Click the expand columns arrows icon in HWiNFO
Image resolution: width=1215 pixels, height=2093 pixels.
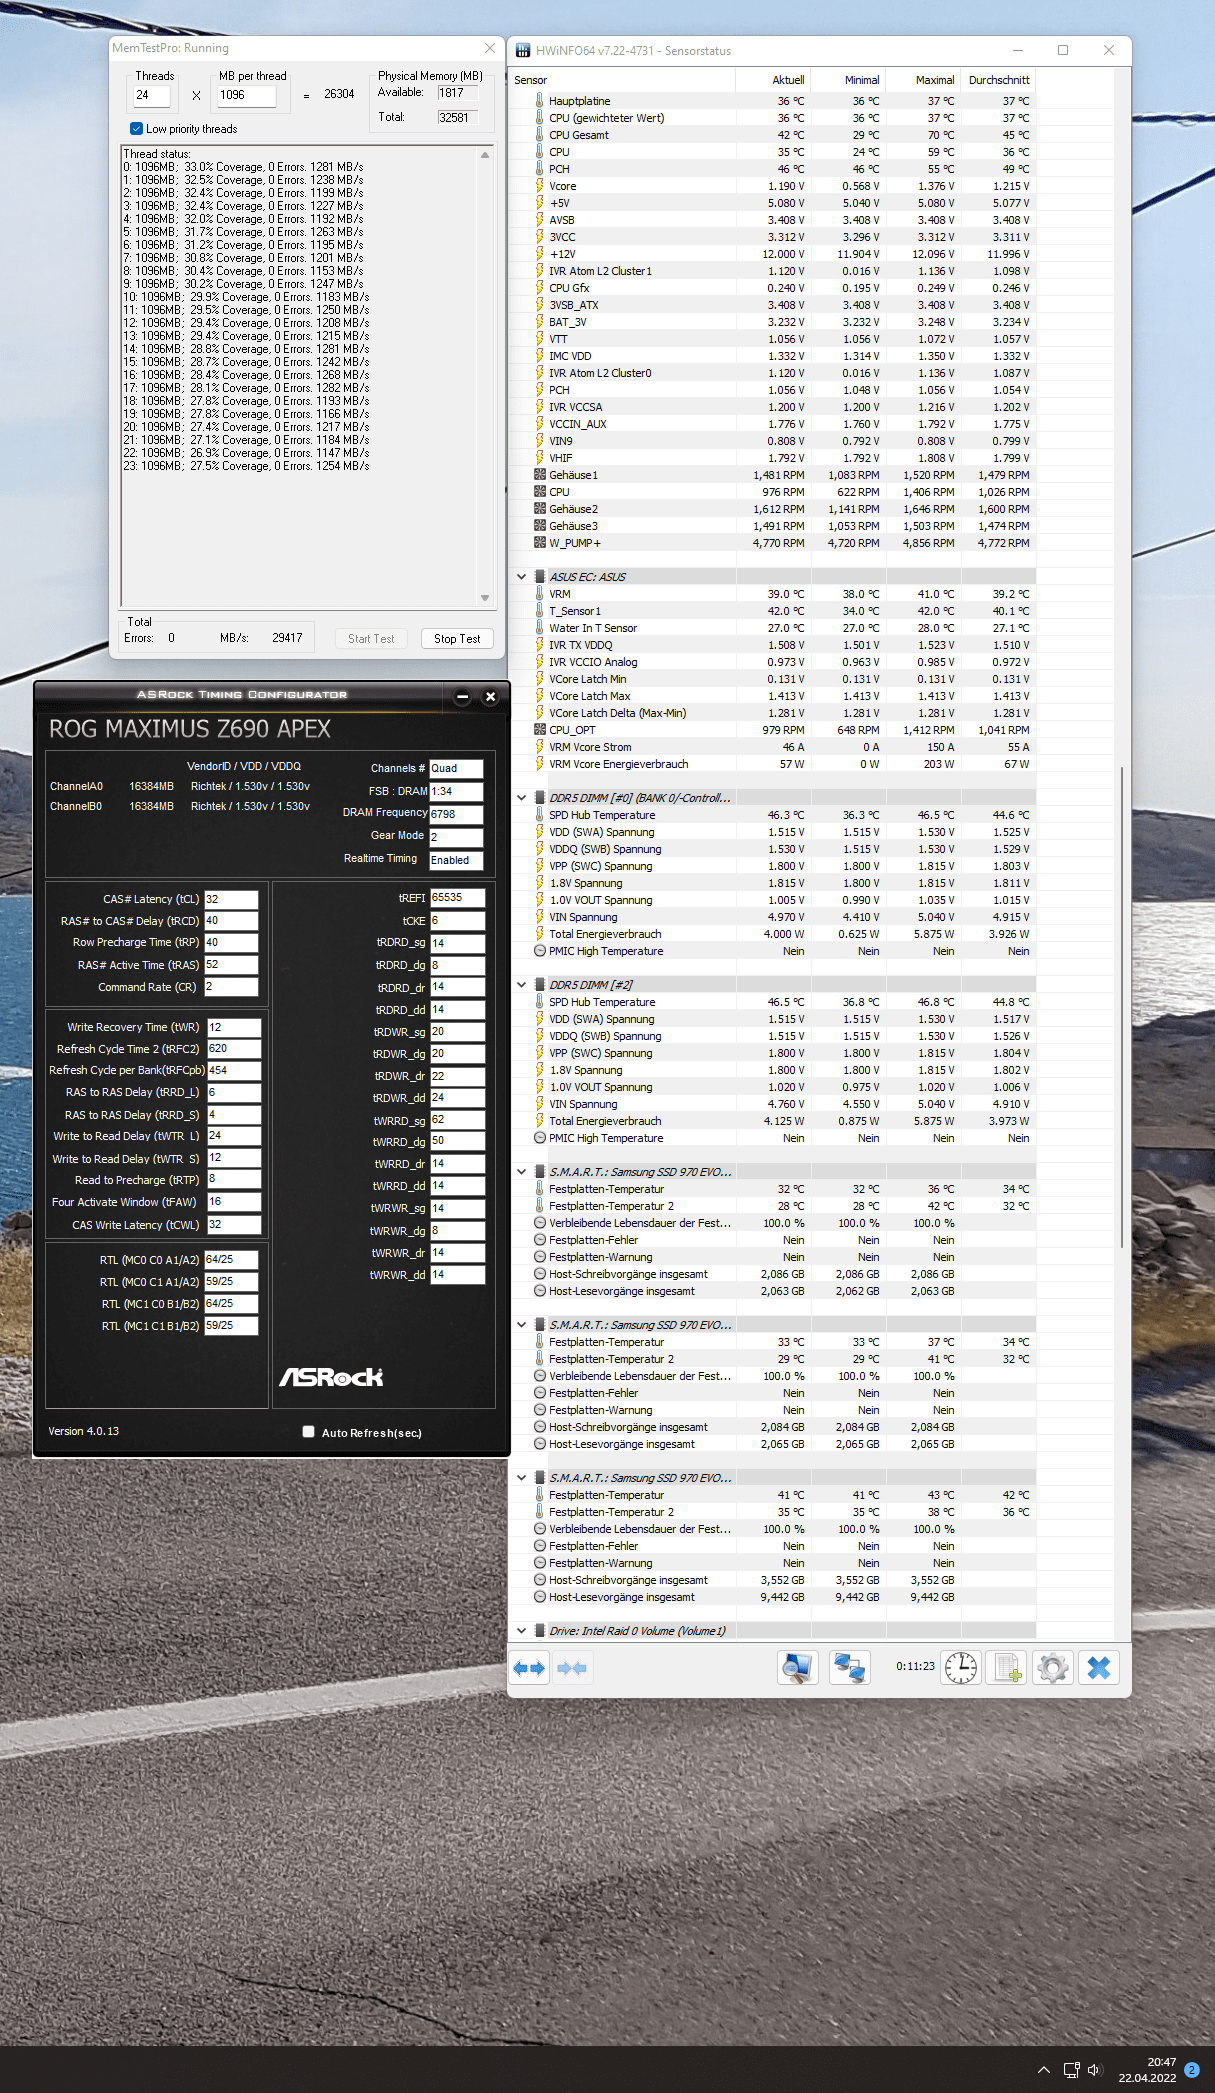tap(529, 1668)
